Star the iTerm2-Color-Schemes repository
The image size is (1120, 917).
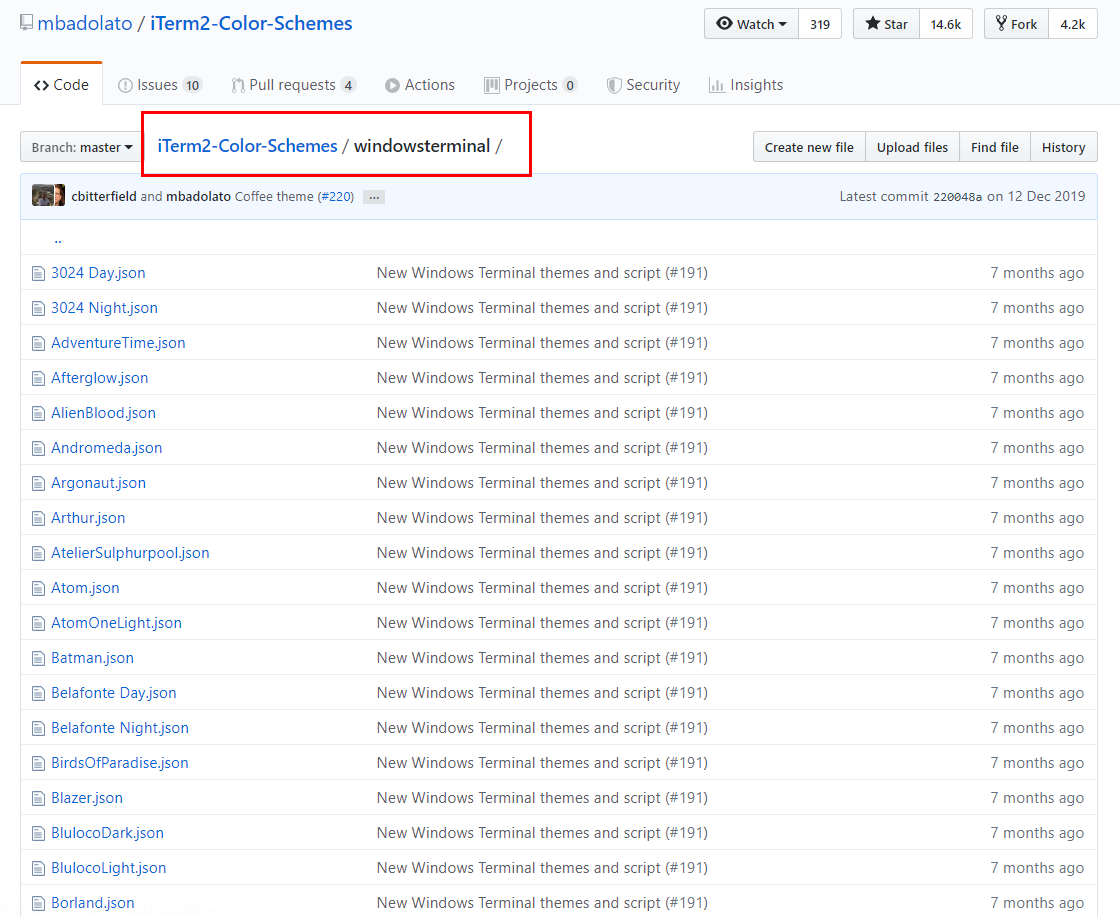pyautogui.click(x=885, y=24)
